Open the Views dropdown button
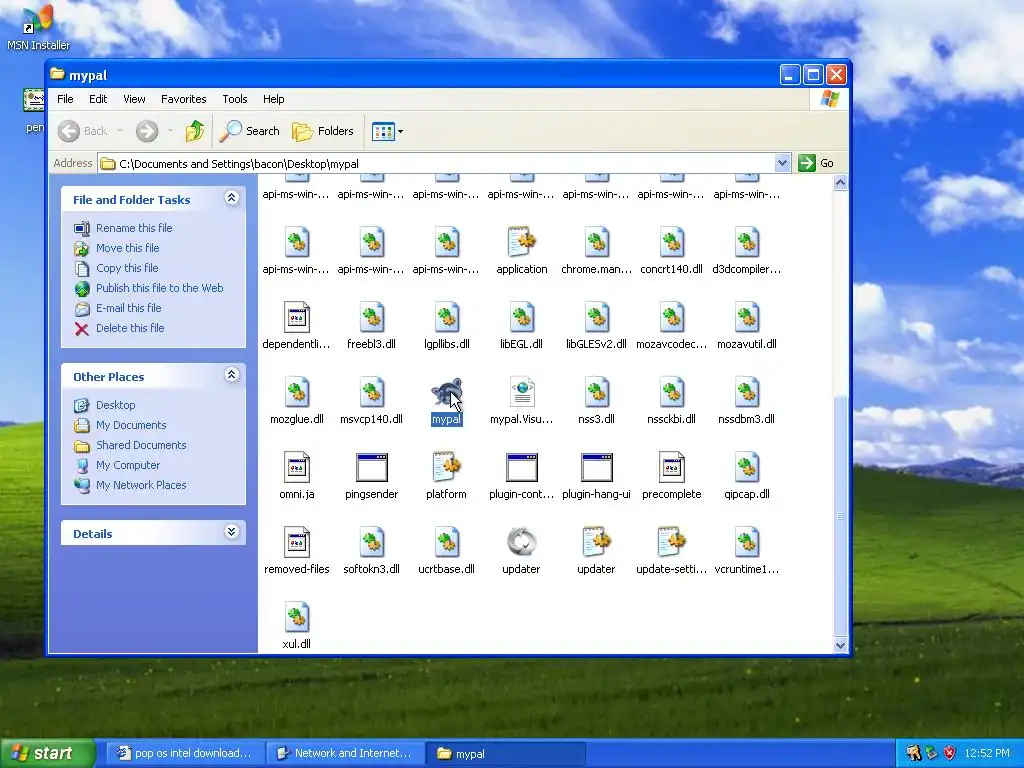Image resolution: width=1024 pixels, height=768 pixels. [x=387, y=131]
